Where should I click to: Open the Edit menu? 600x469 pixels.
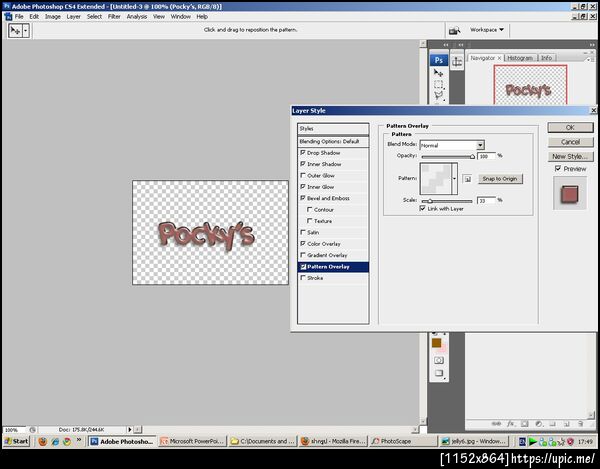click(x=34, y=16)
